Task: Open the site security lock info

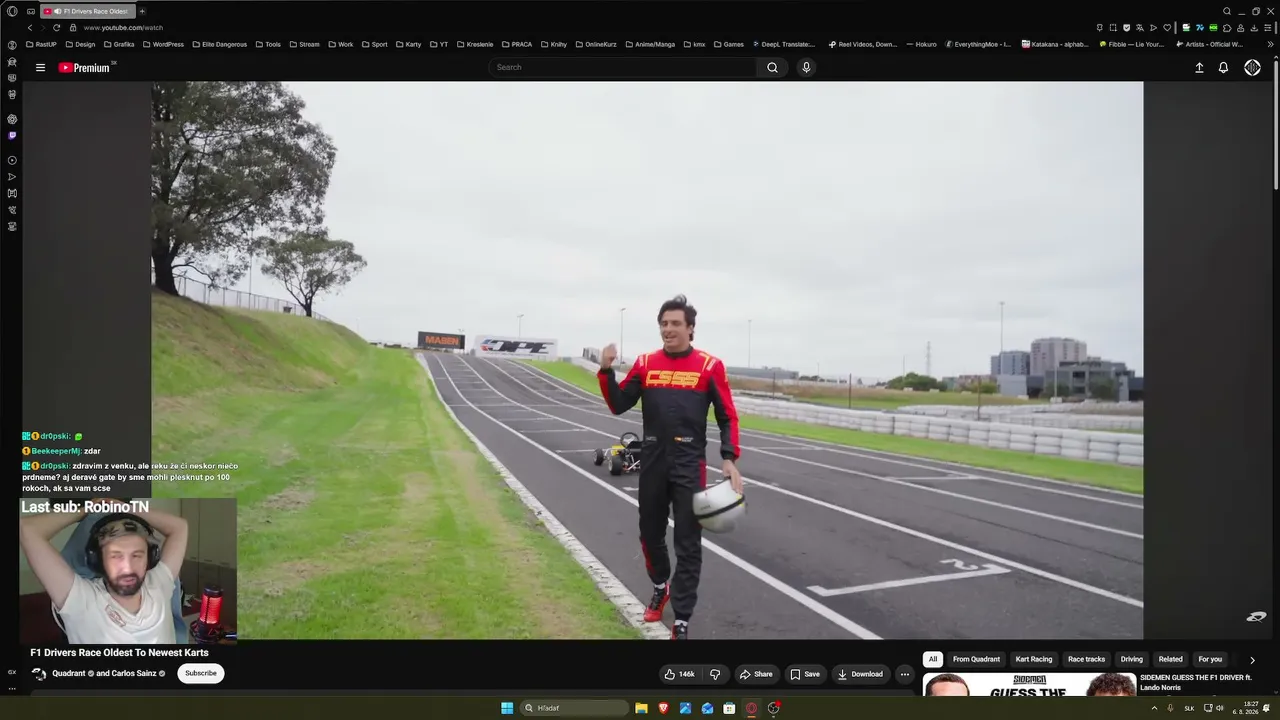Action: click(73, 28)
